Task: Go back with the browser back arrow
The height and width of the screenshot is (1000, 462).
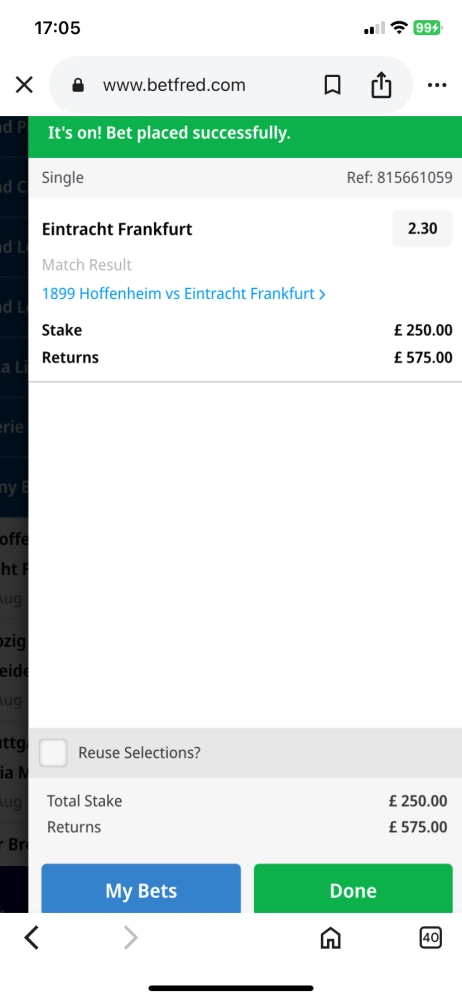Action: point(31,938)
